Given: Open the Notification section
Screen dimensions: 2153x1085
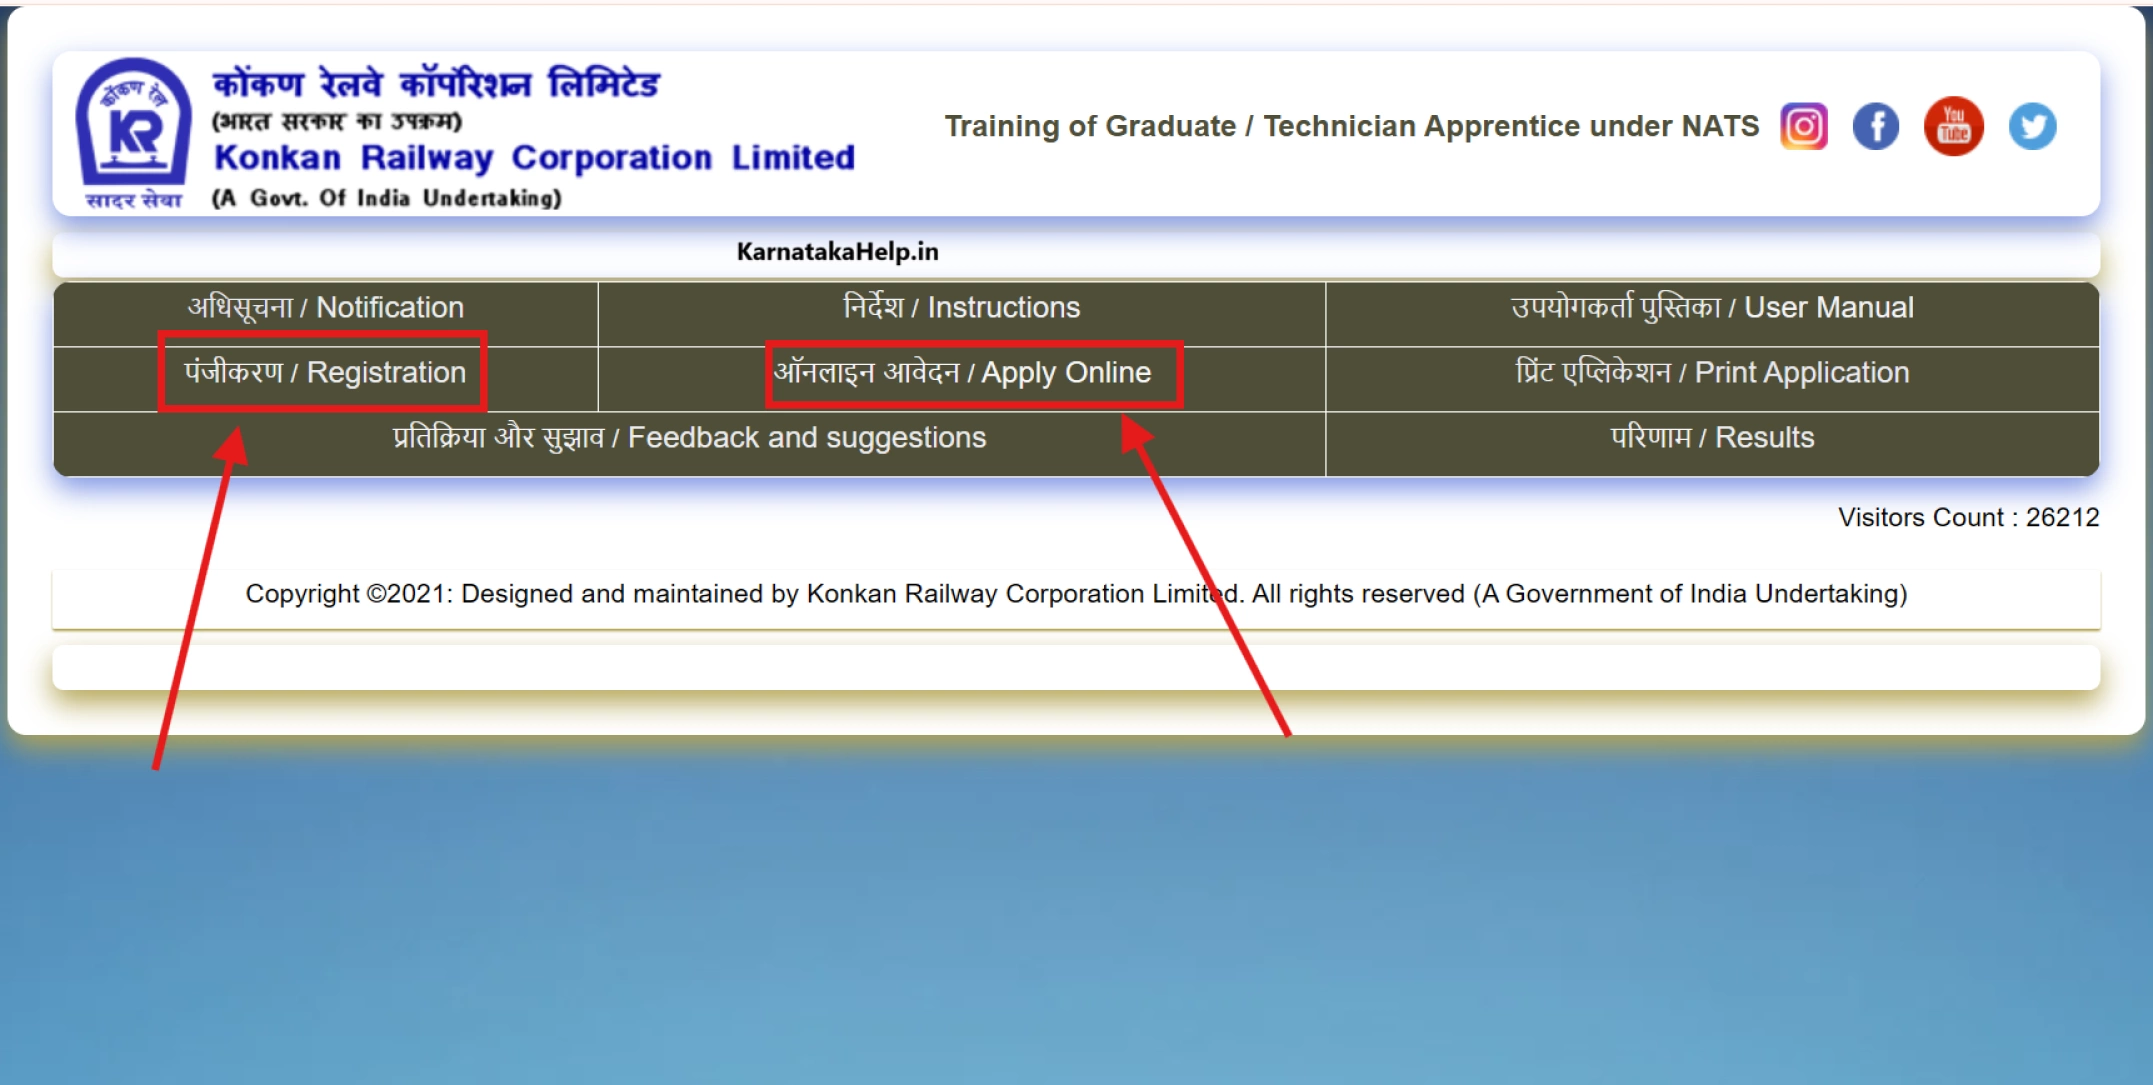Looking at the screenshot, I should coord(325,307).
